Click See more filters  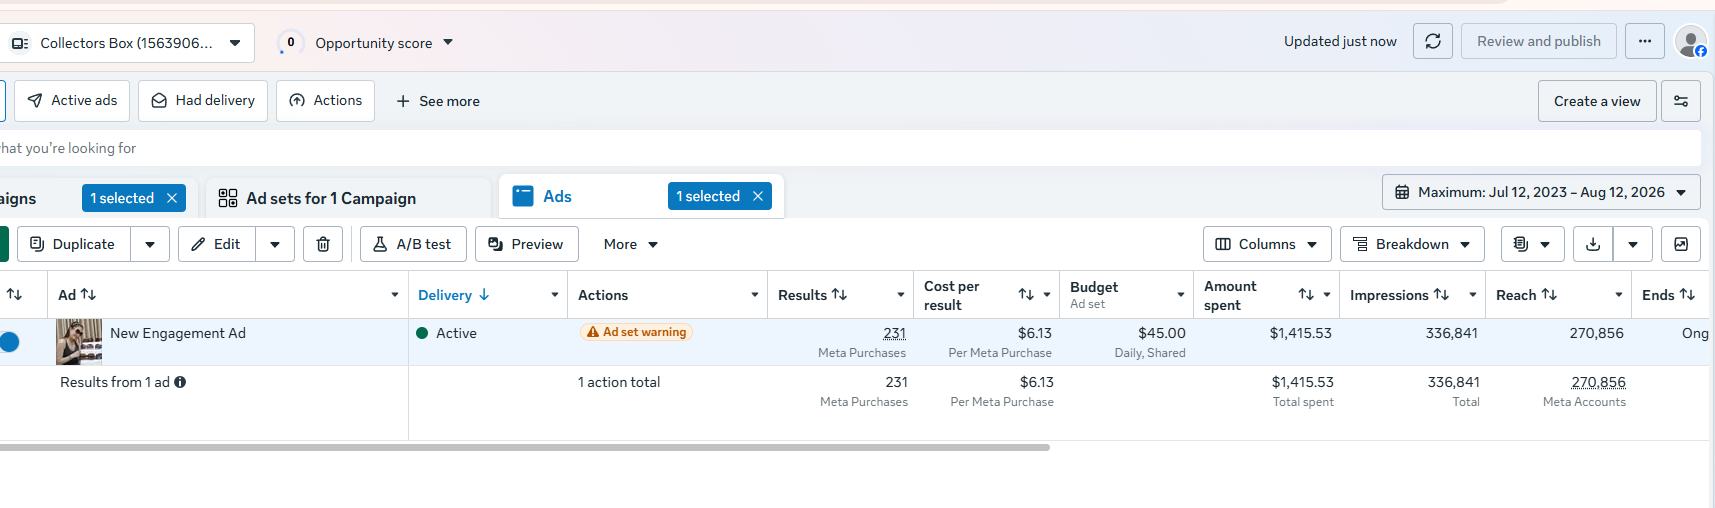tap(438, 101)
